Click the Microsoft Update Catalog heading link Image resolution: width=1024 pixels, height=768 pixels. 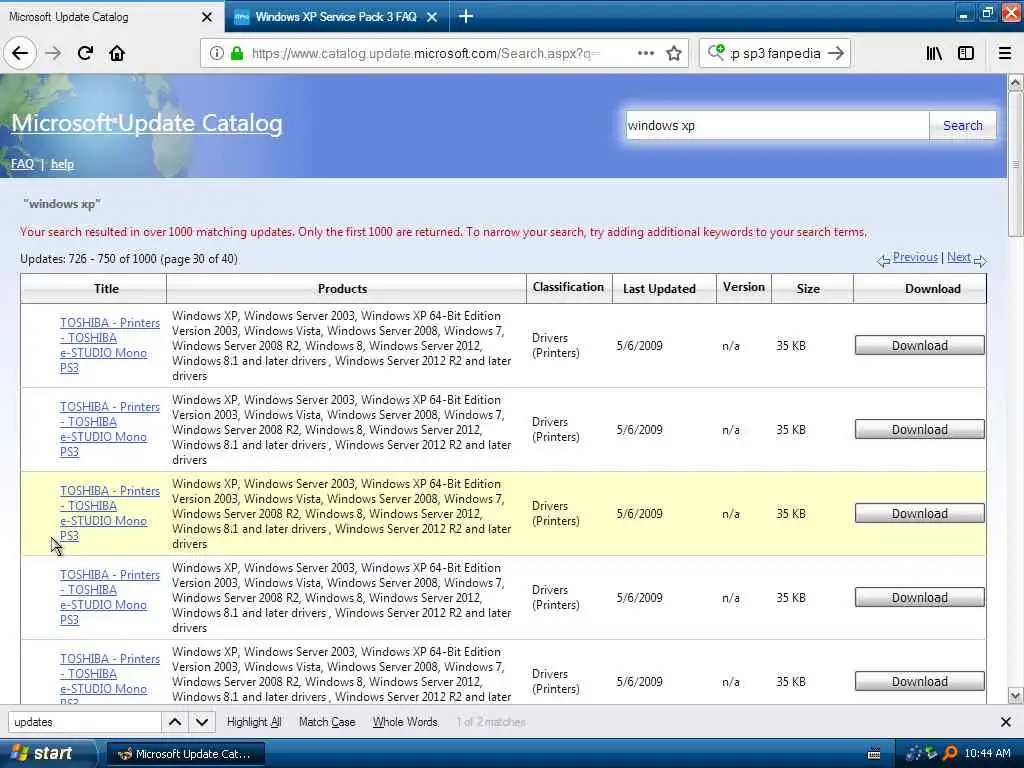coord(147,123)
